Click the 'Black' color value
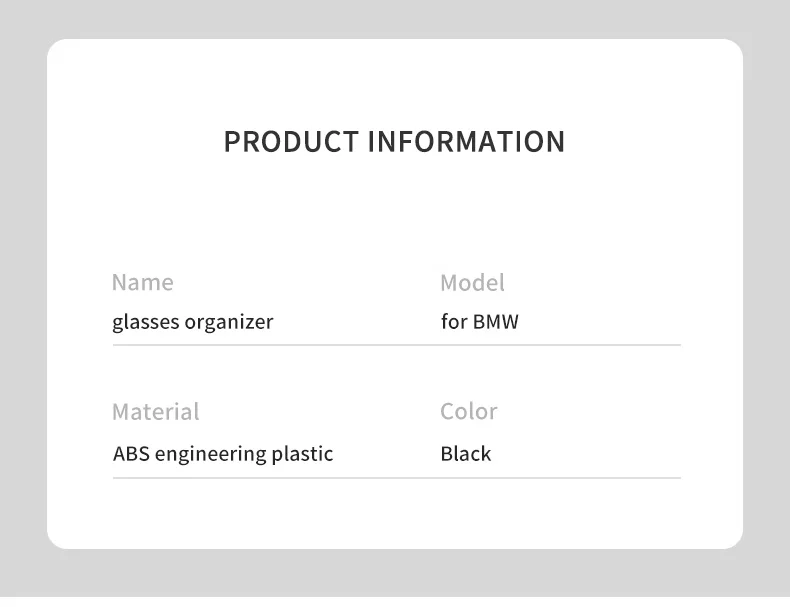Viewport: 790px width, 607px height. pos(466,454)
